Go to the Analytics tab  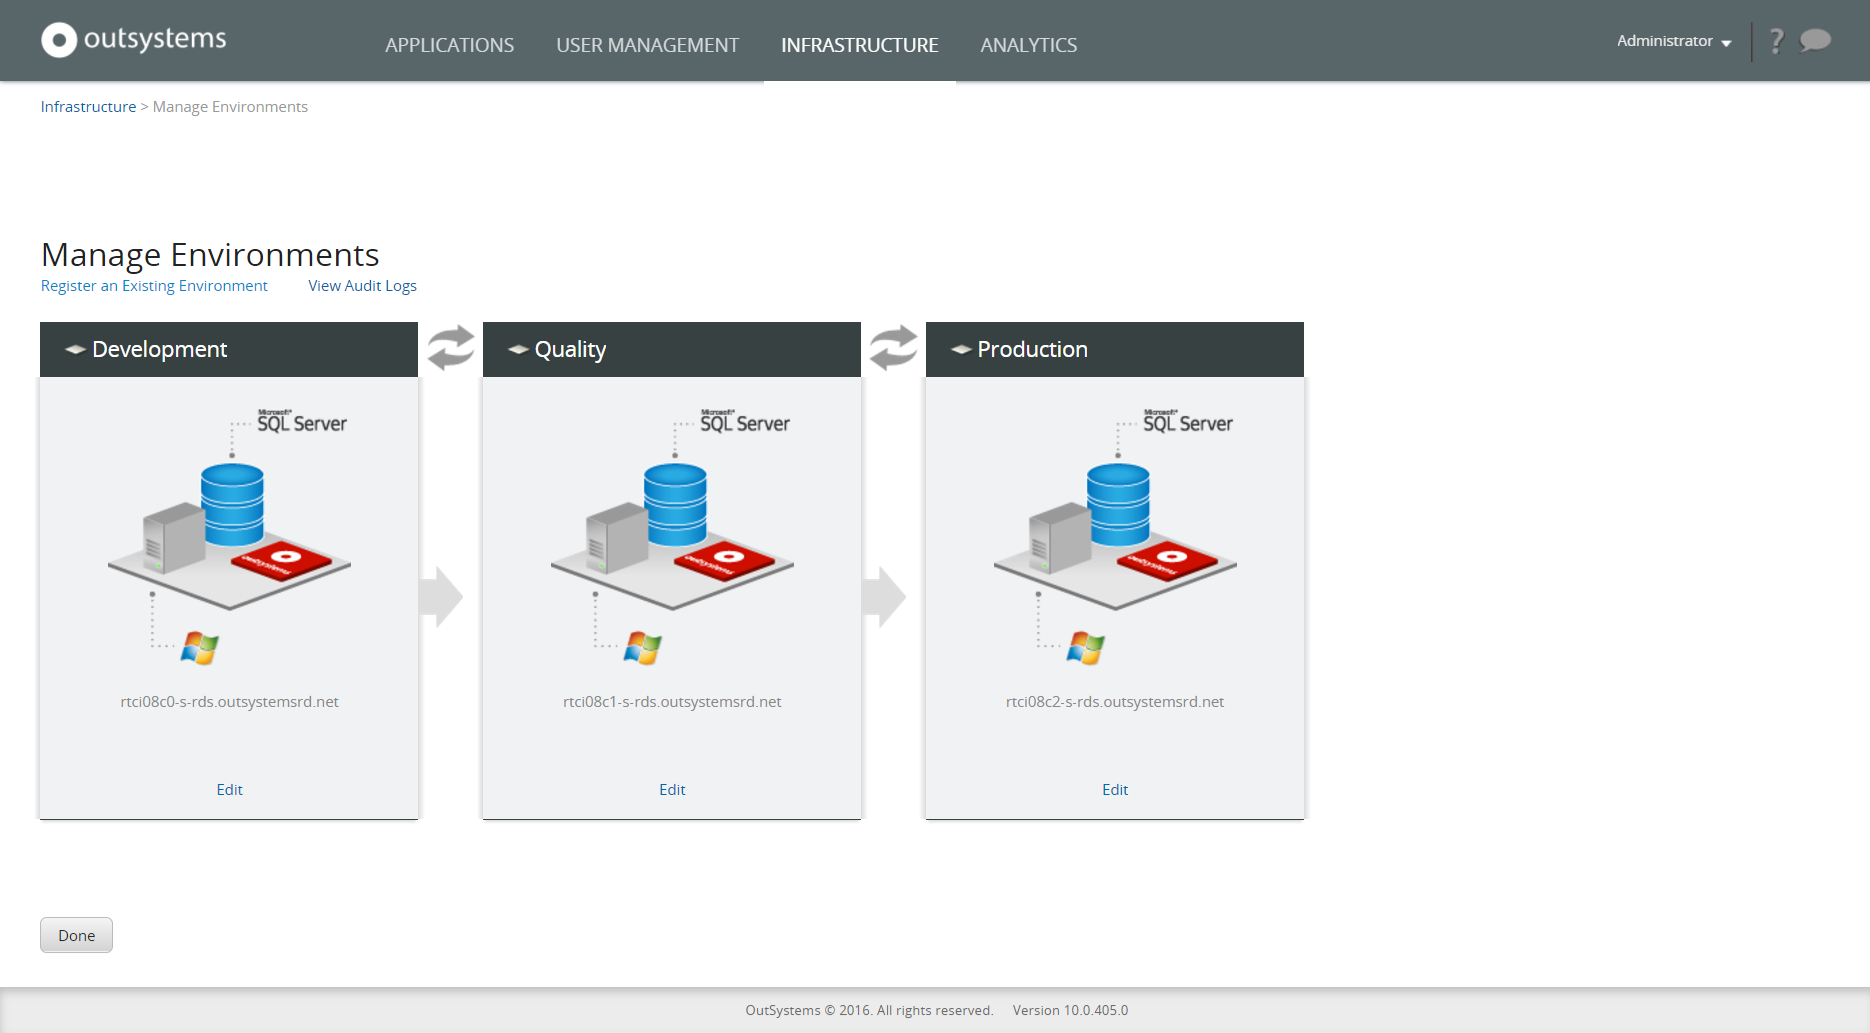[1029, 45]
